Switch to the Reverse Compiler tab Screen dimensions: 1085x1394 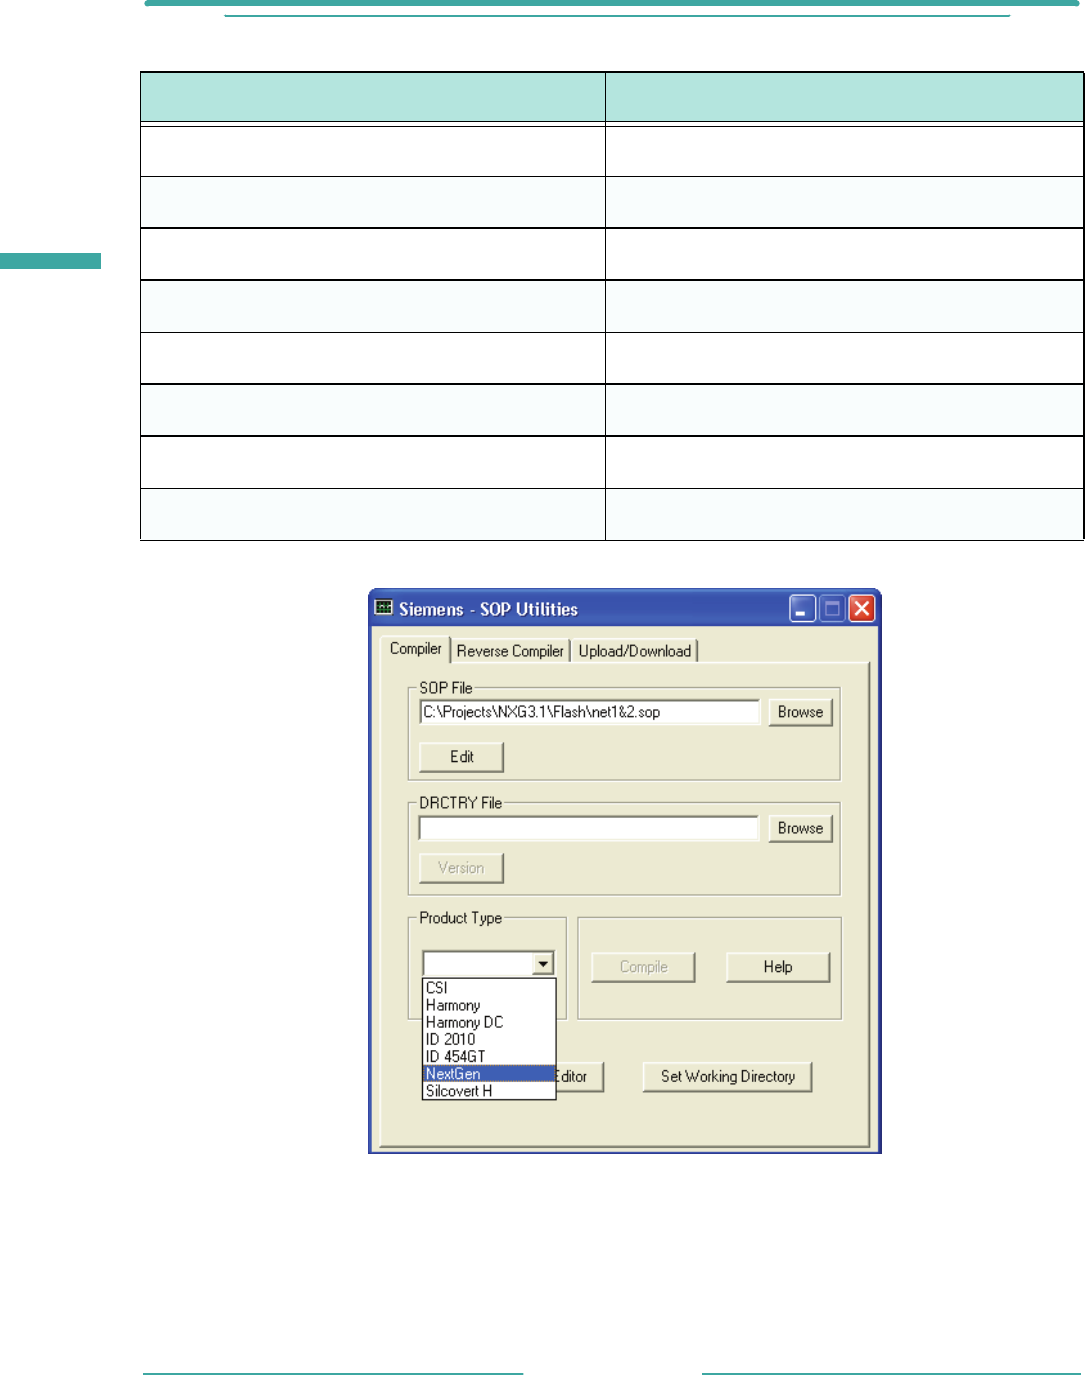(x=510, y=651)
